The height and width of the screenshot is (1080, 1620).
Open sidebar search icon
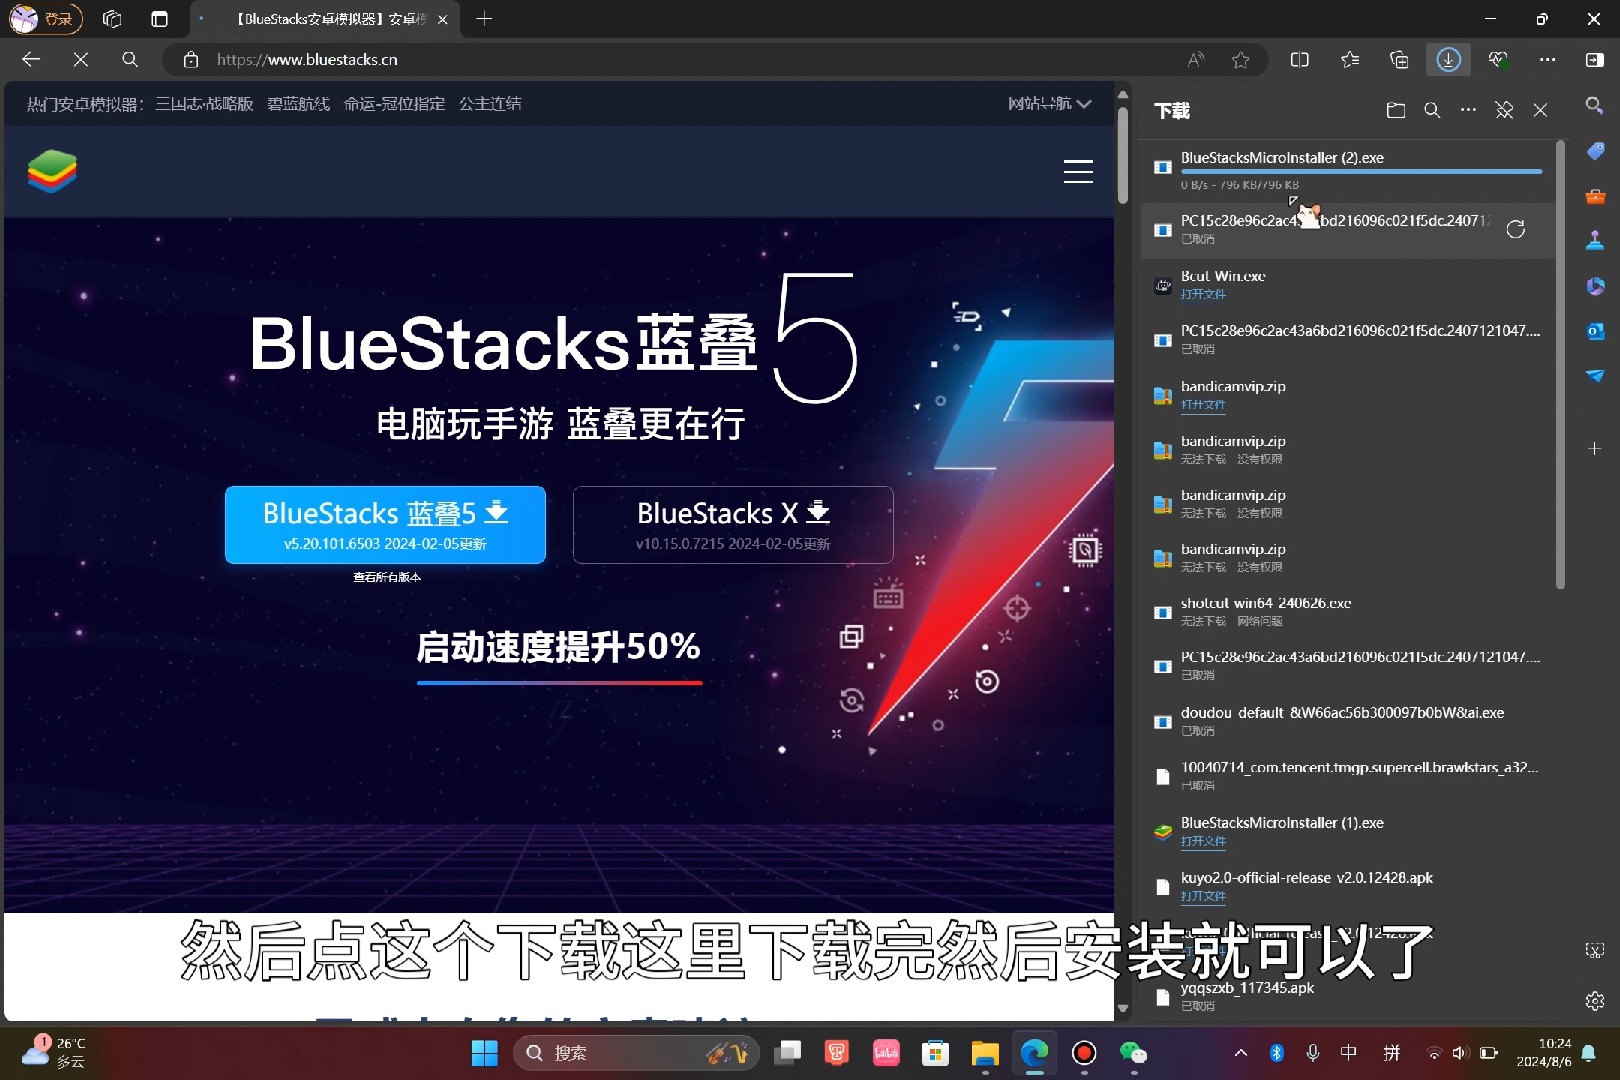click(1595, 105)
